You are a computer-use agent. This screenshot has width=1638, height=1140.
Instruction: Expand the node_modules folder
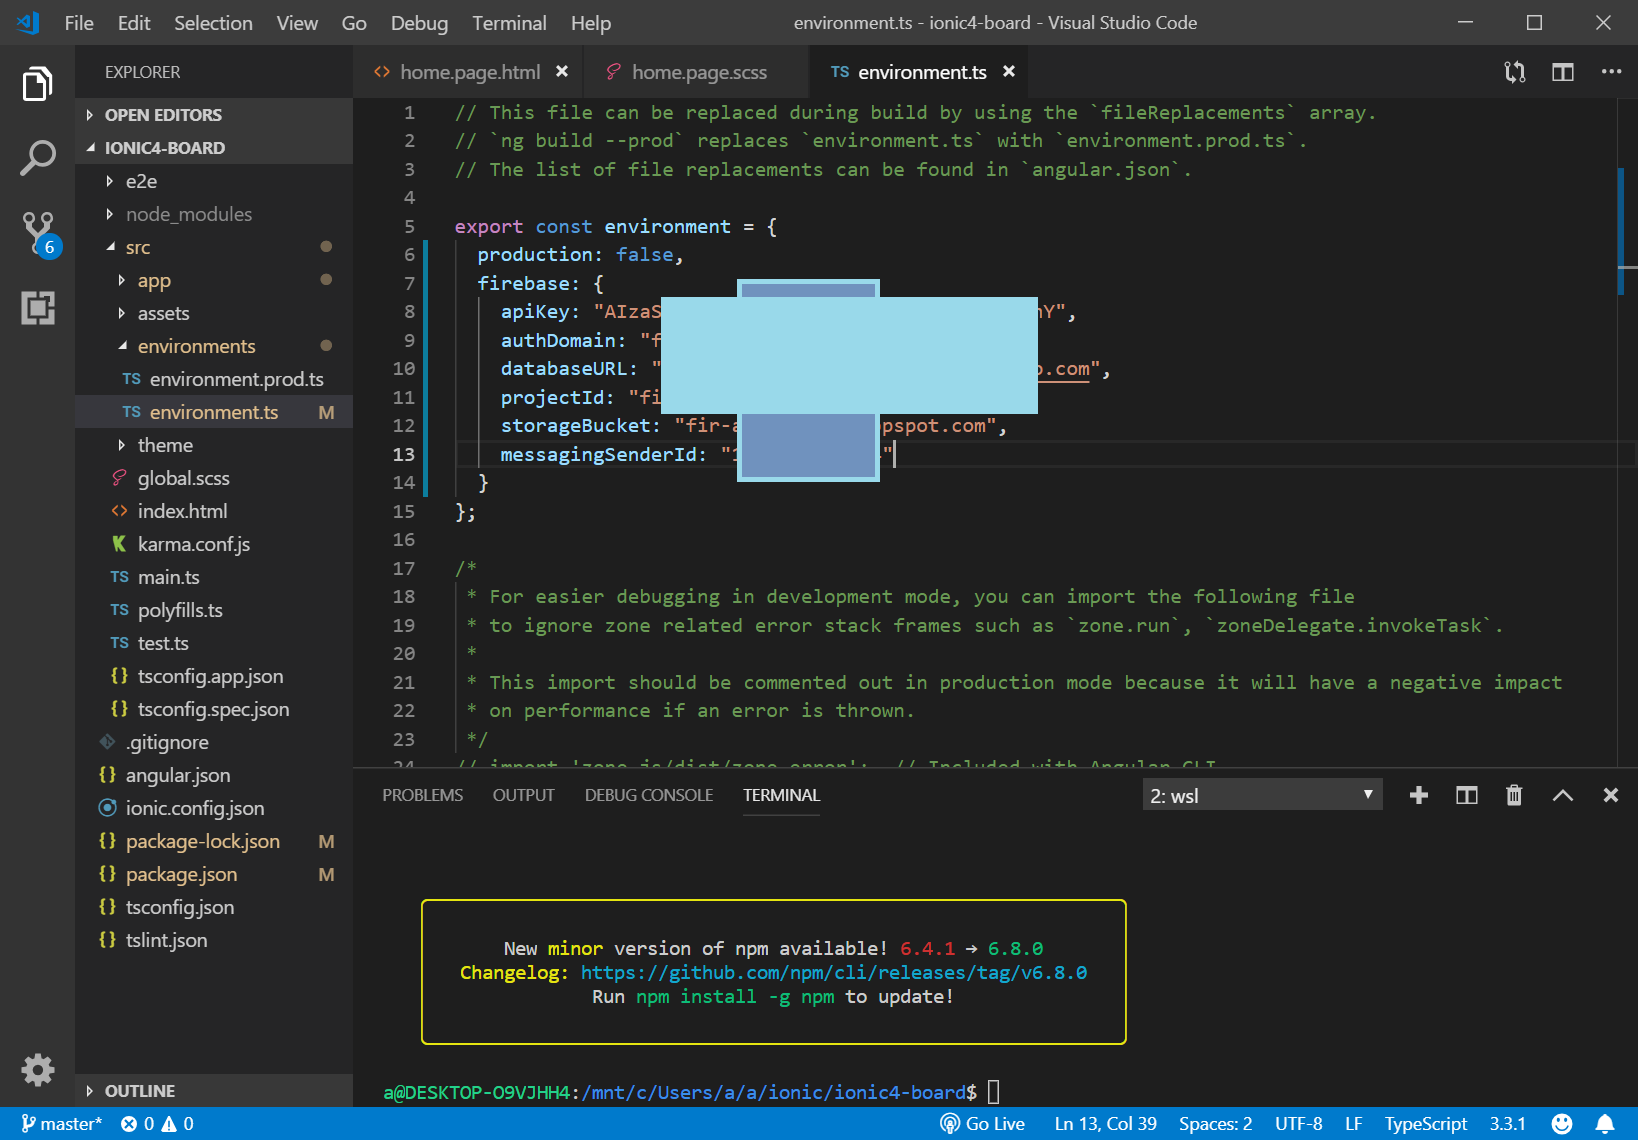coord(188,214)
